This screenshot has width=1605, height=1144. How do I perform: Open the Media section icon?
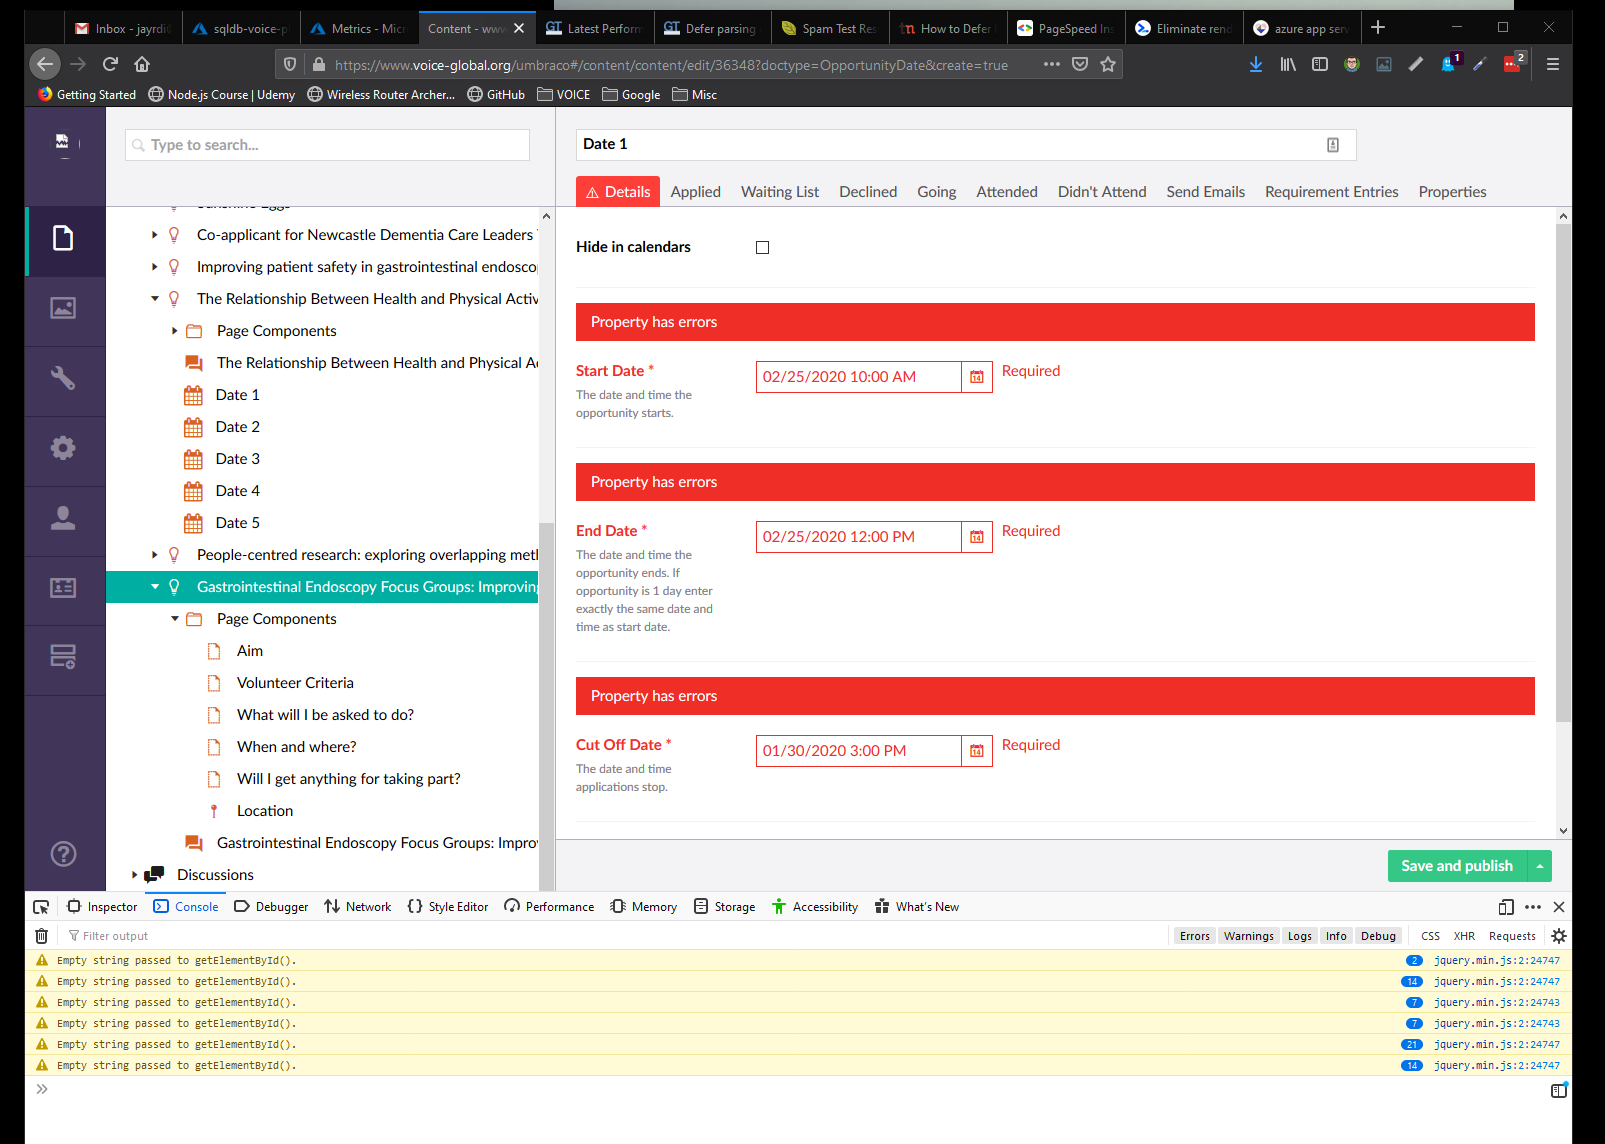[x=63, y=309]
